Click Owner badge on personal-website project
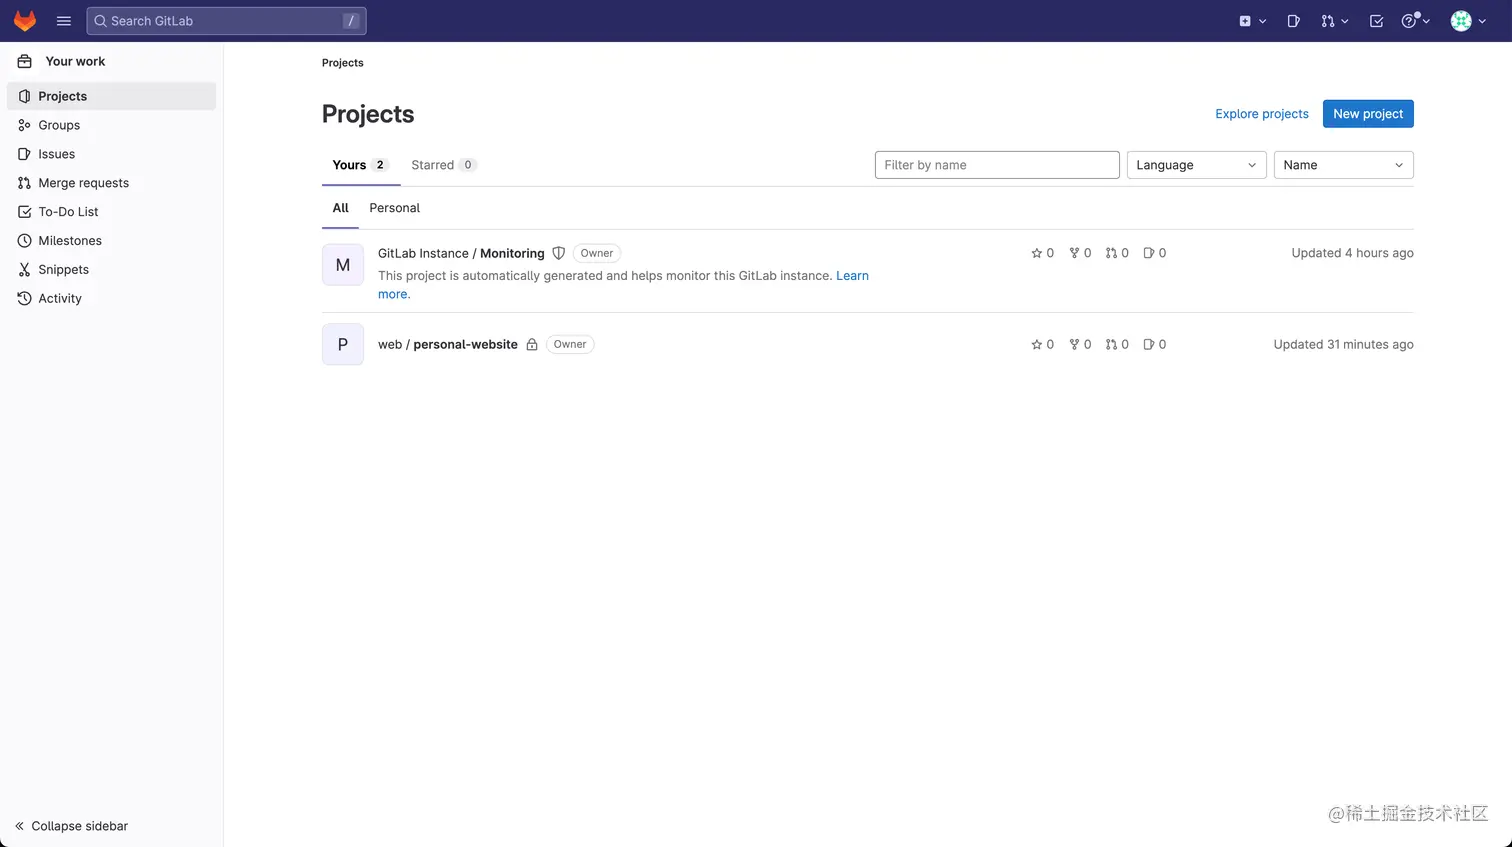The image size is (1512, 847). pyautogui.click(x=570, y=344)
